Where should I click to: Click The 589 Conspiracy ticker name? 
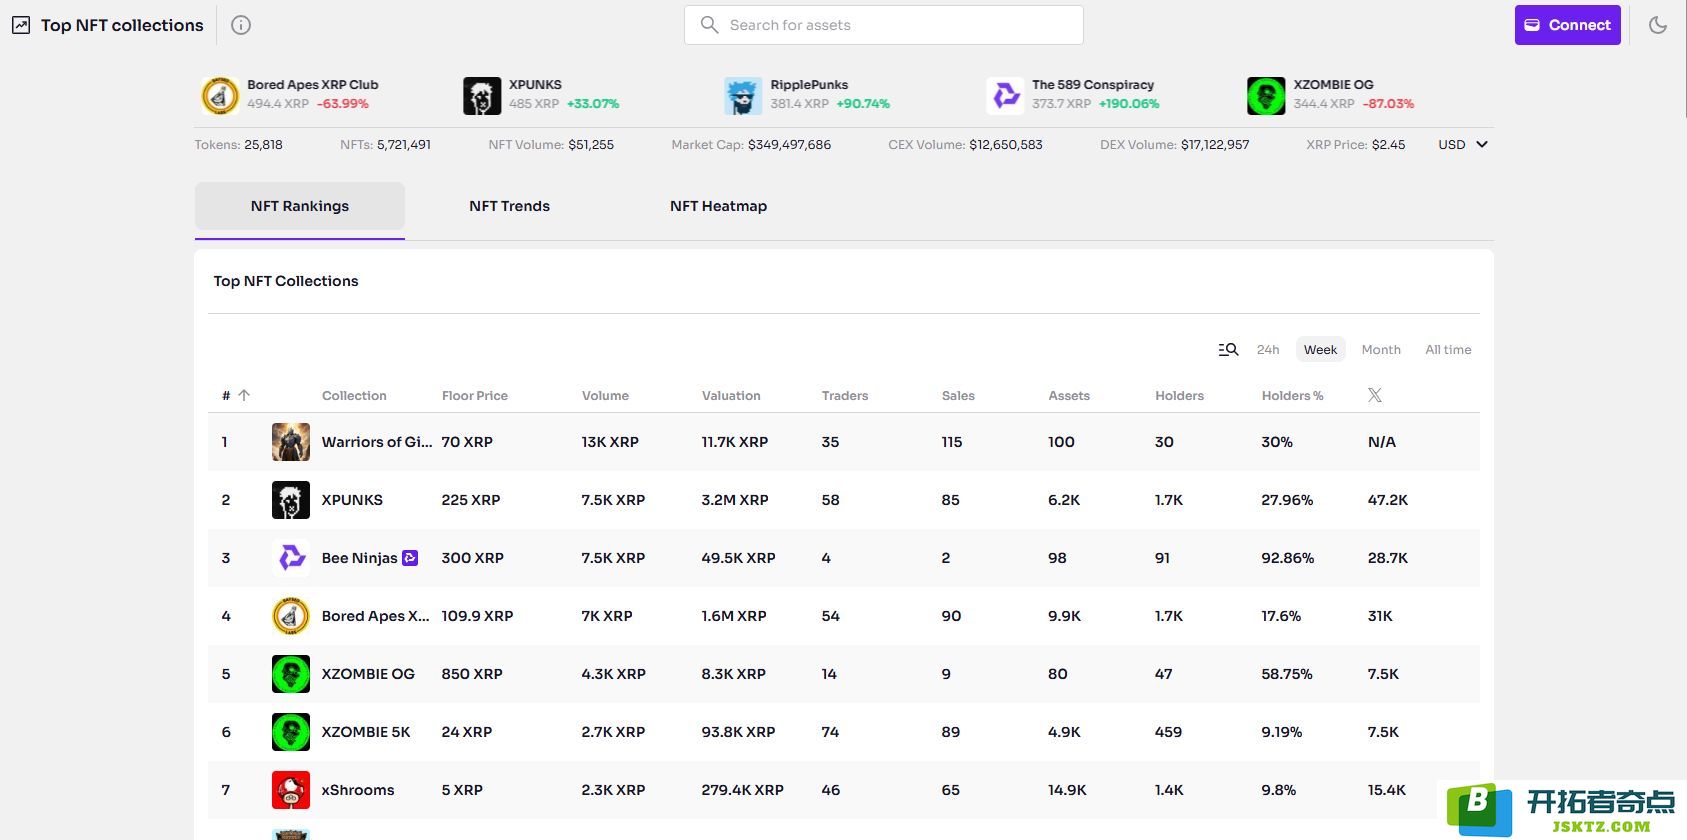point(1093,85)
